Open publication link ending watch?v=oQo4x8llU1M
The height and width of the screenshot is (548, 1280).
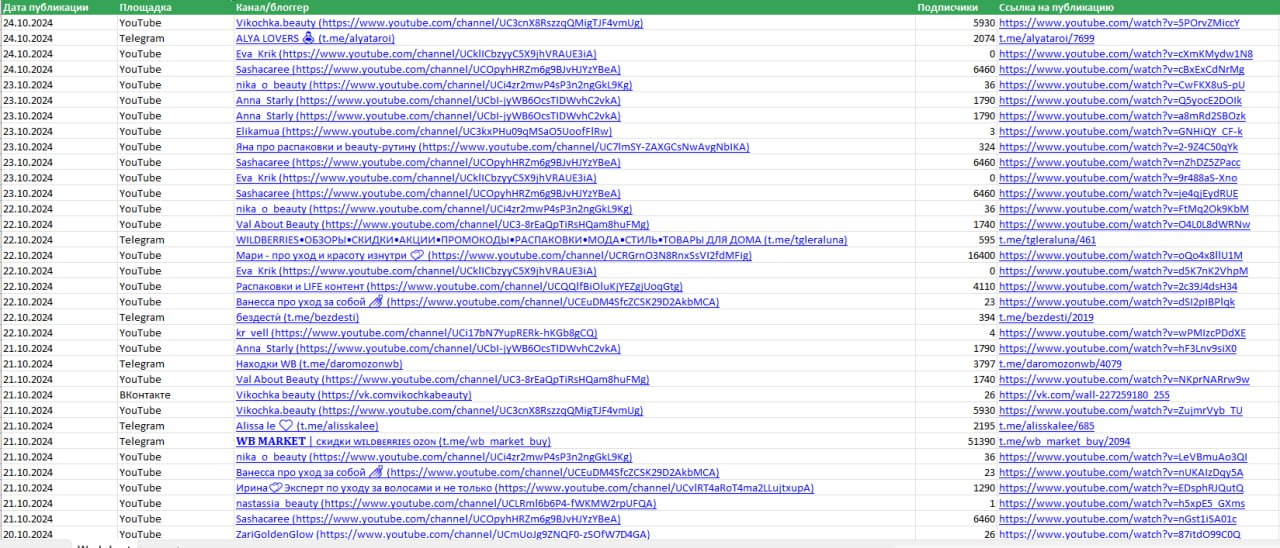point(1120,255)
